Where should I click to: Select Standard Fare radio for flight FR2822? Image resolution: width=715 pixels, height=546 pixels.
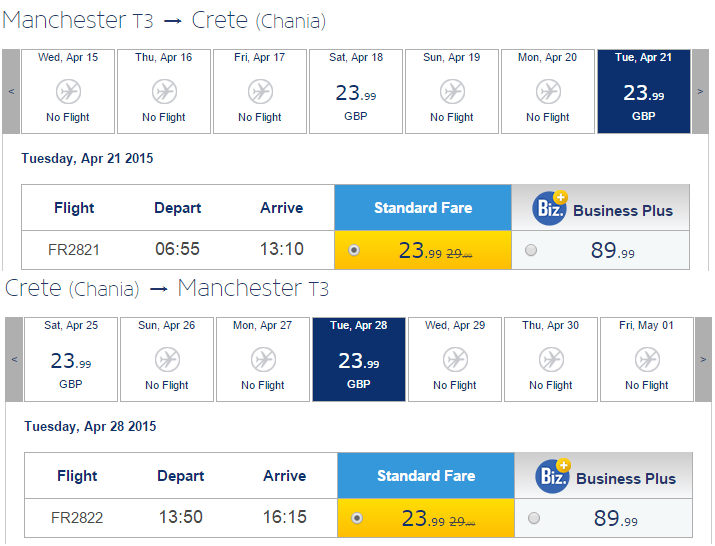357,518
